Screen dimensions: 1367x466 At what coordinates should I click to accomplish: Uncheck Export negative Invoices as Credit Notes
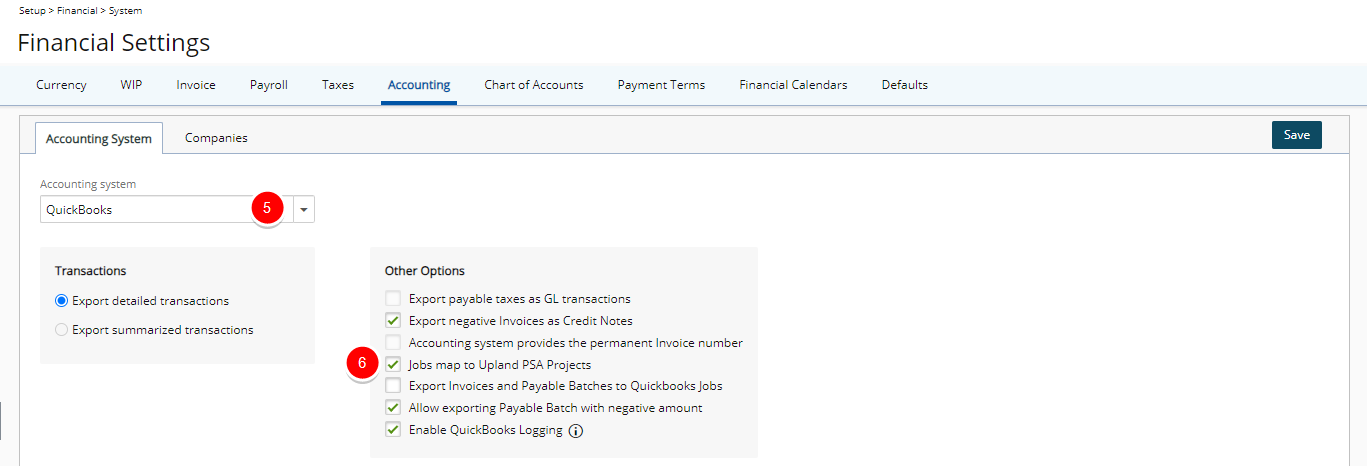point(393,320)
